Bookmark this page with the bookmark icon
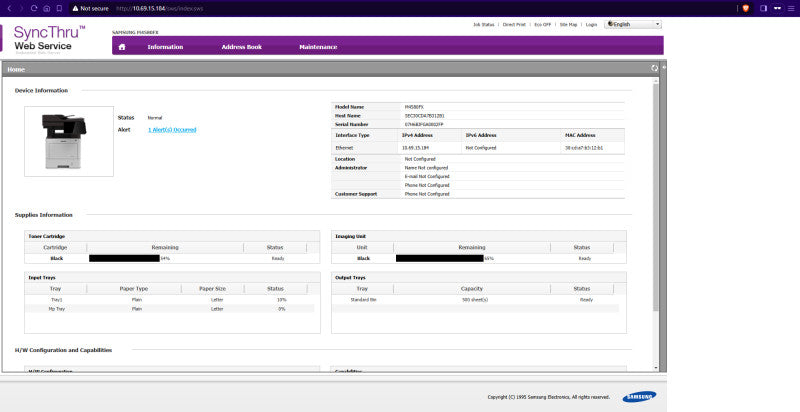 point(59,8)
